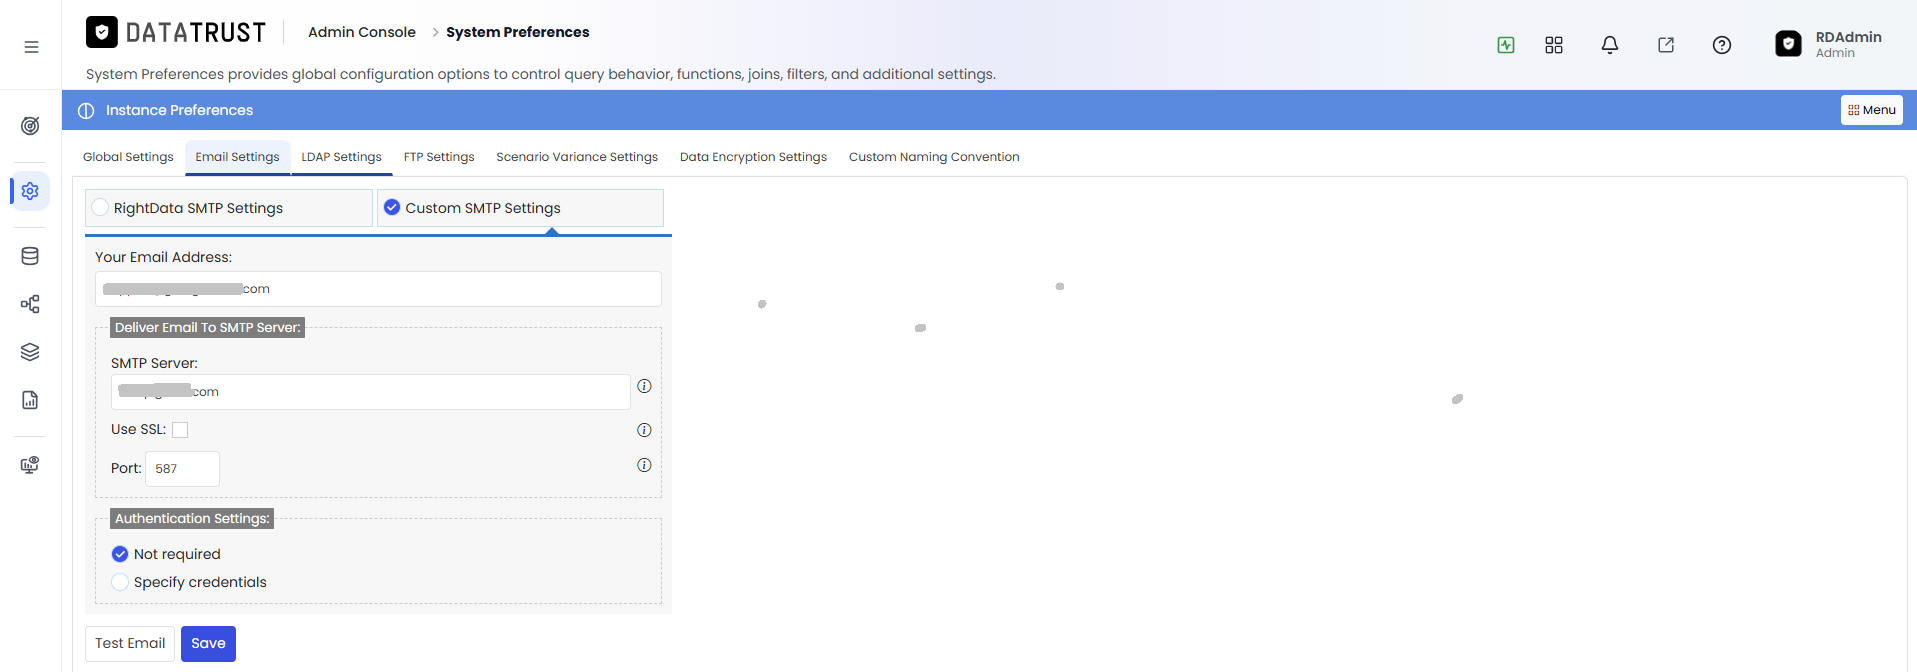The height and width of the screenshot is (672, 1917).
Task: Switch to FTP Settings tab
Action: (439, 157)
